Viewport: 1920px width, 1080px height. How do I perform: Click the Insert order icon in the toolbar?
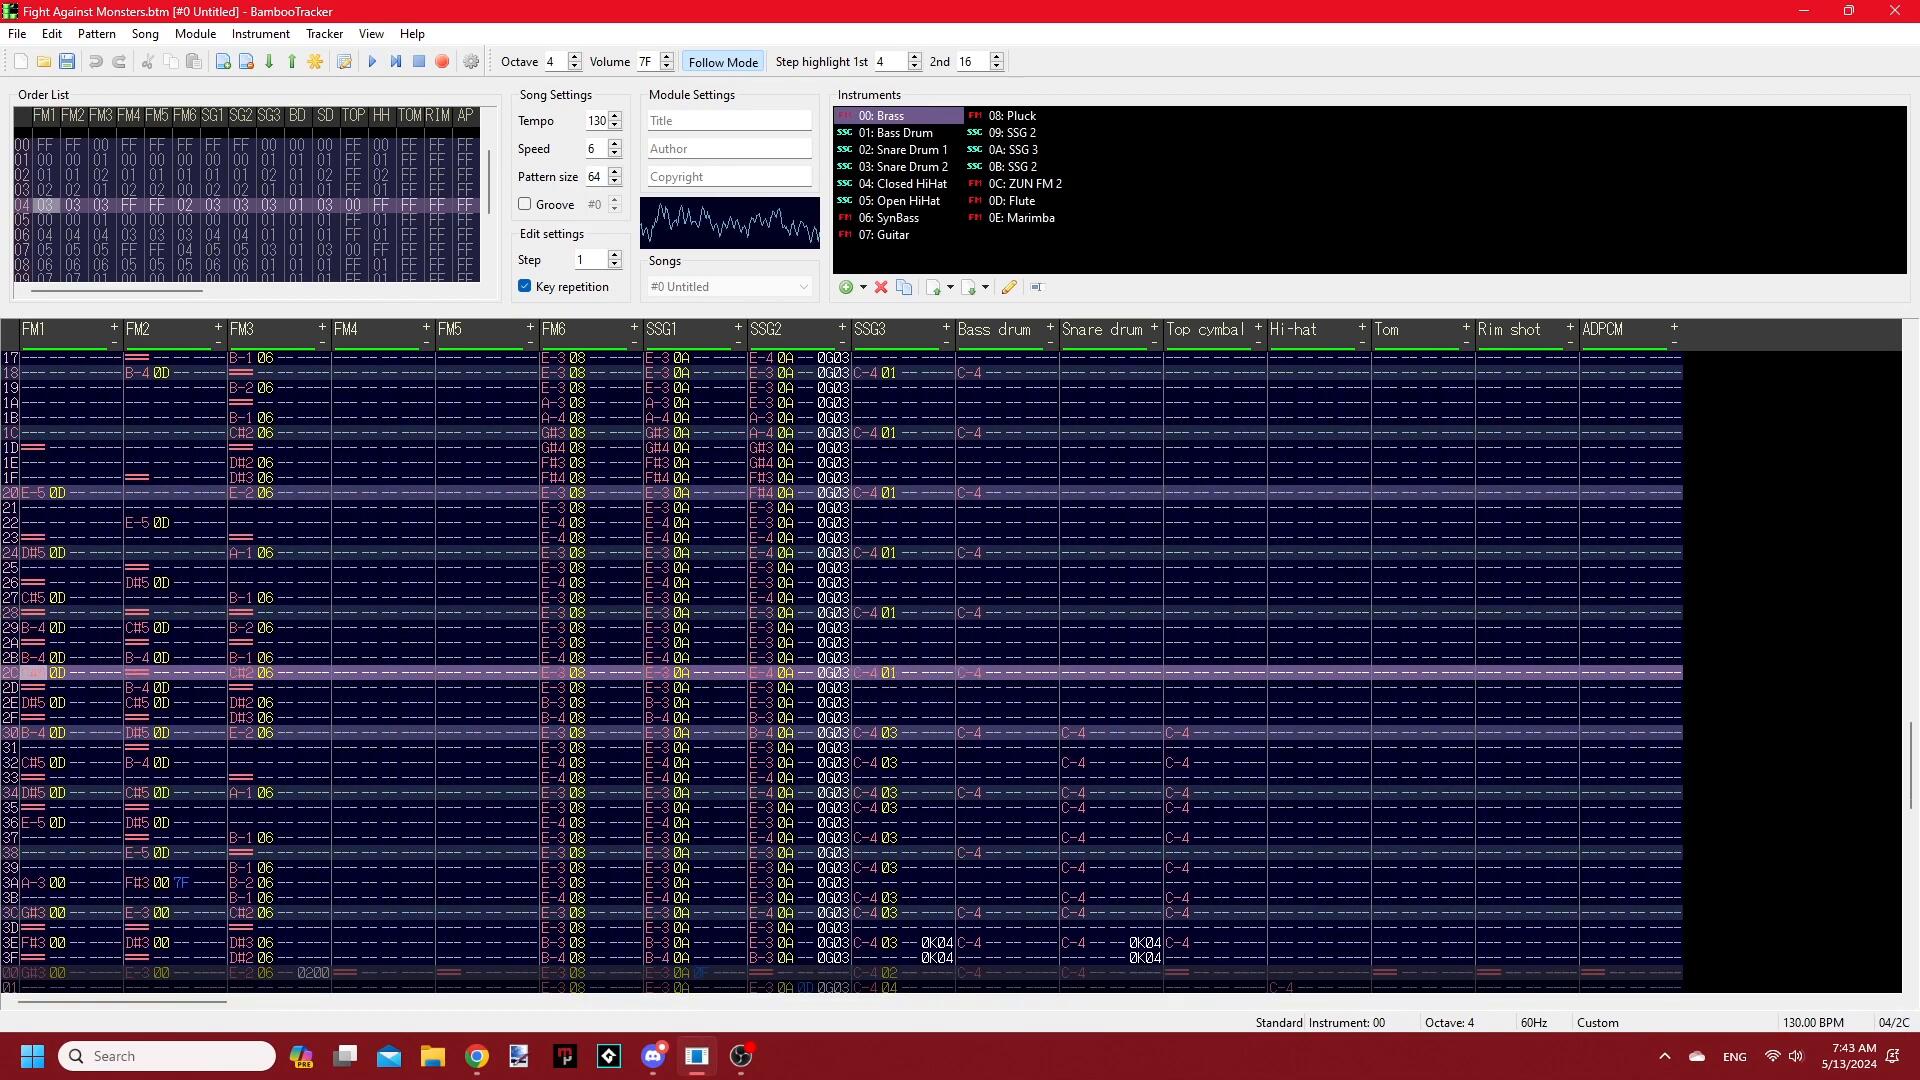(x=223, y=62)
